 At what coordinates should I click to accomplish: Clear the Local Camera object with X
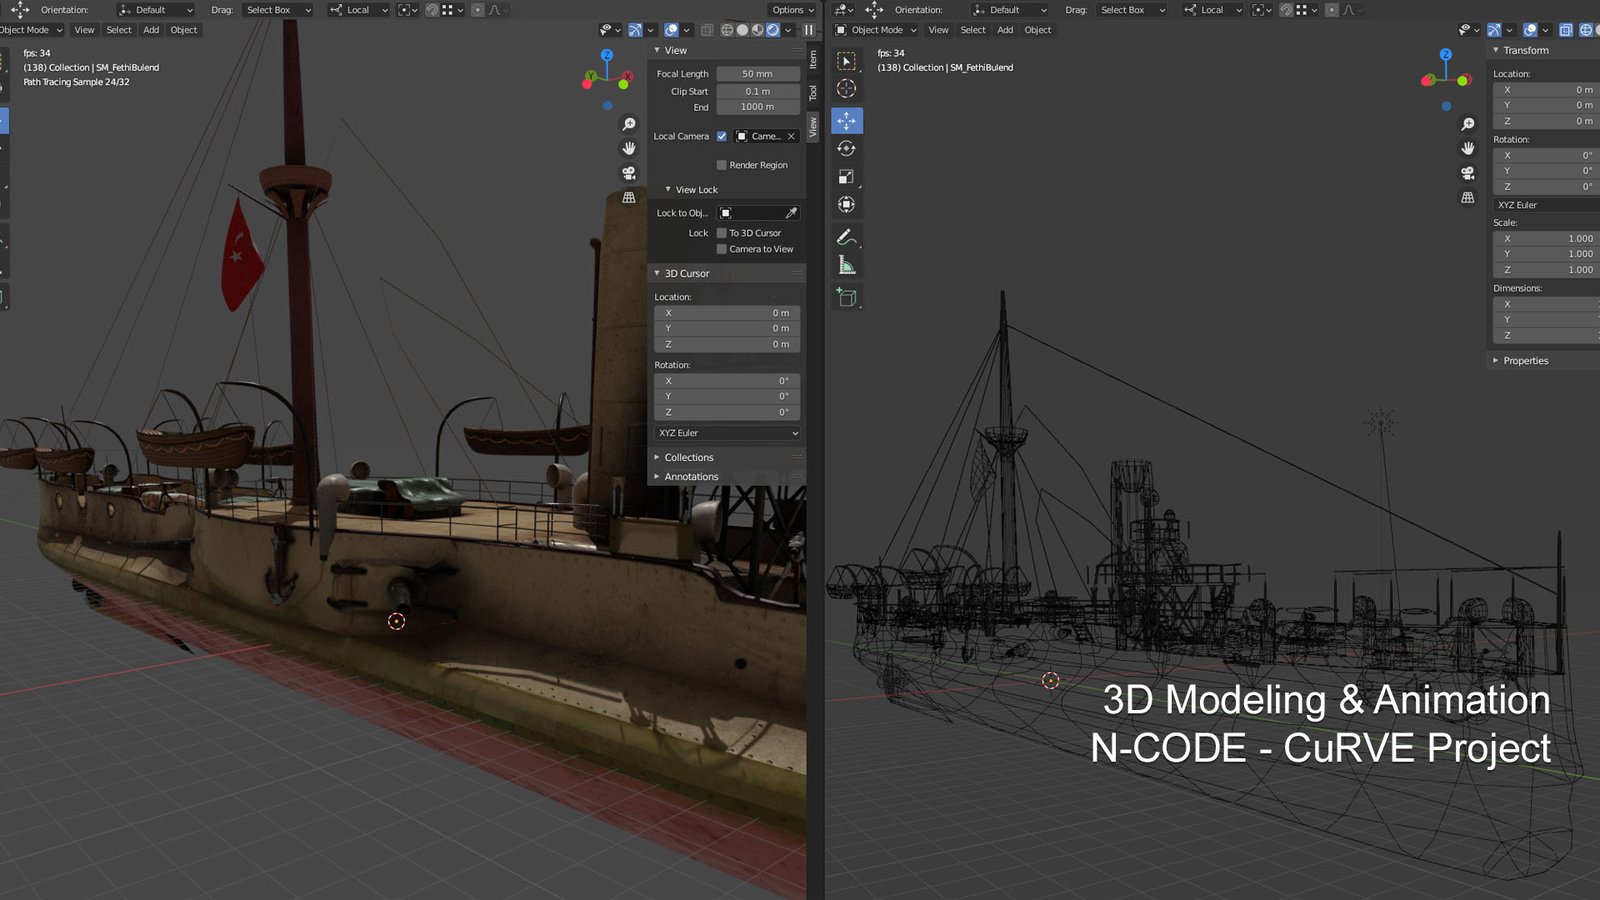(791, 136)
